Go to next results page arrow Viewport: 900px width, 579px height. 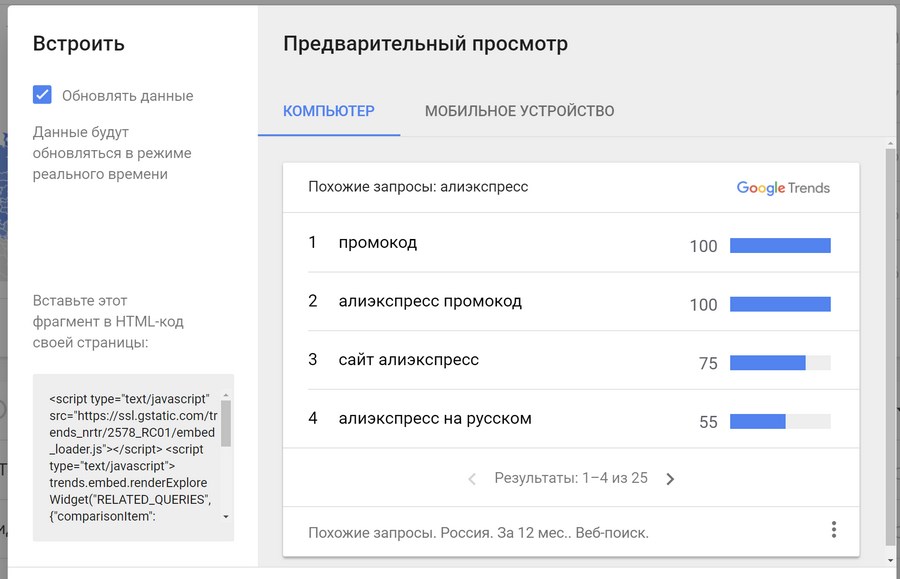[670, 479]
